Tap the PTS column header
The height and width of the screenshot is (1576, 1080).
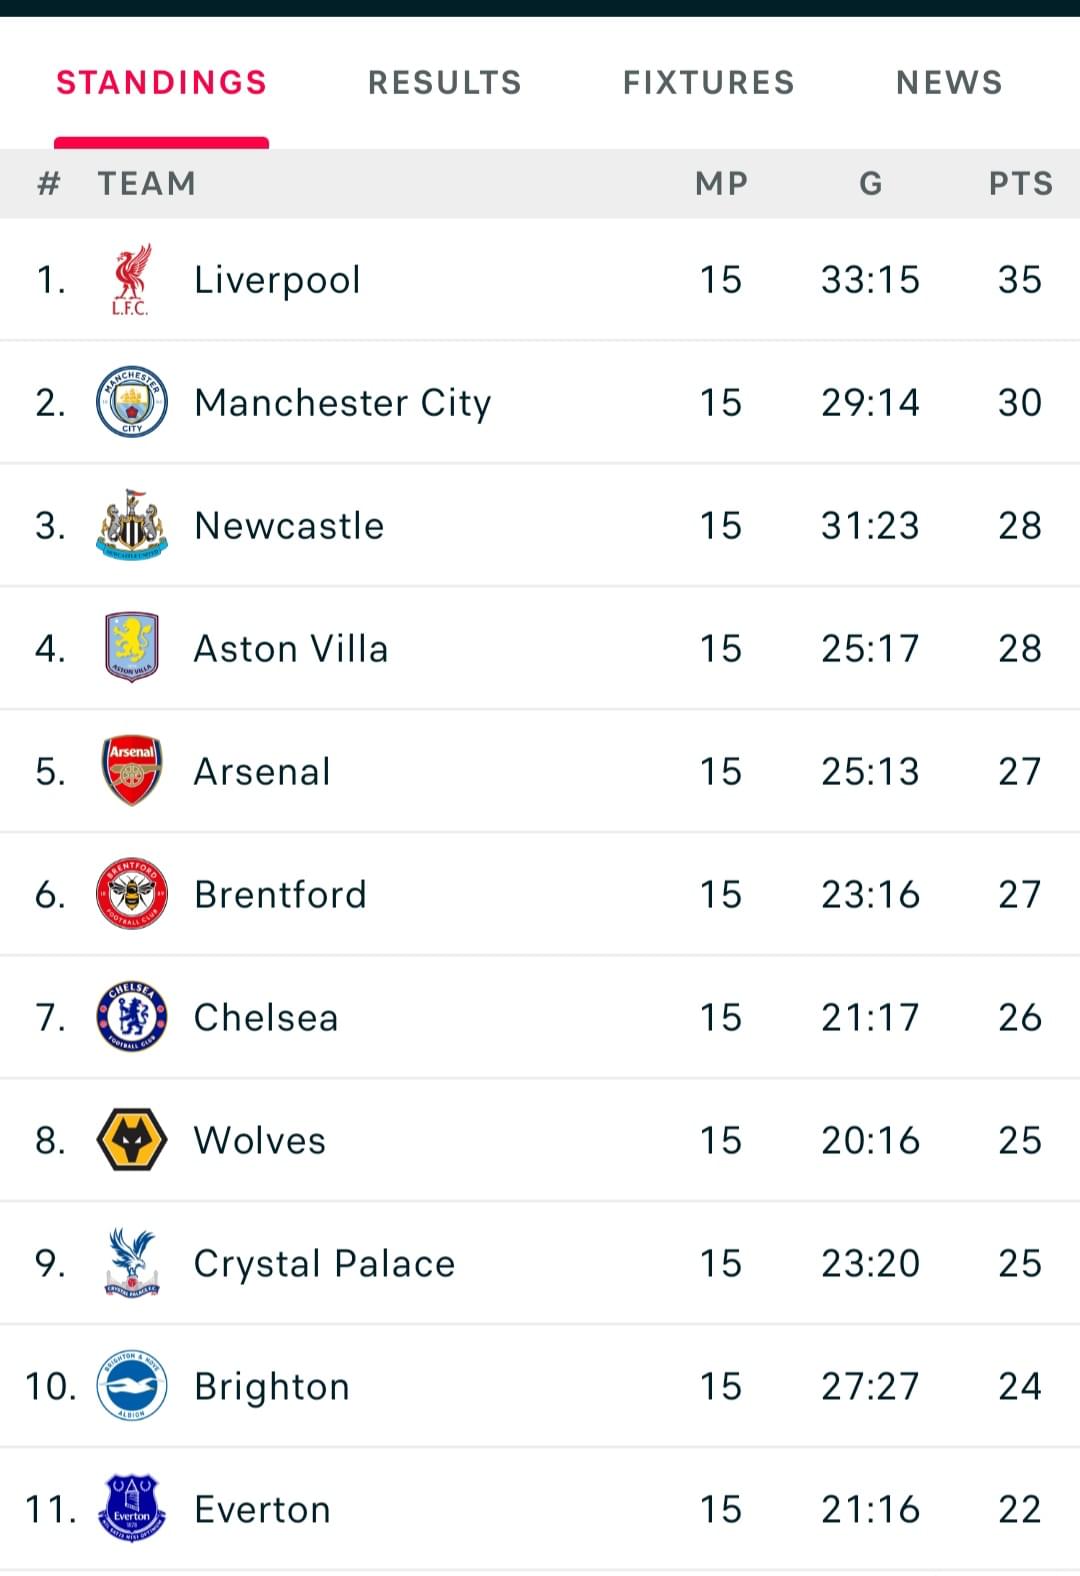[x=1021, y=184]
